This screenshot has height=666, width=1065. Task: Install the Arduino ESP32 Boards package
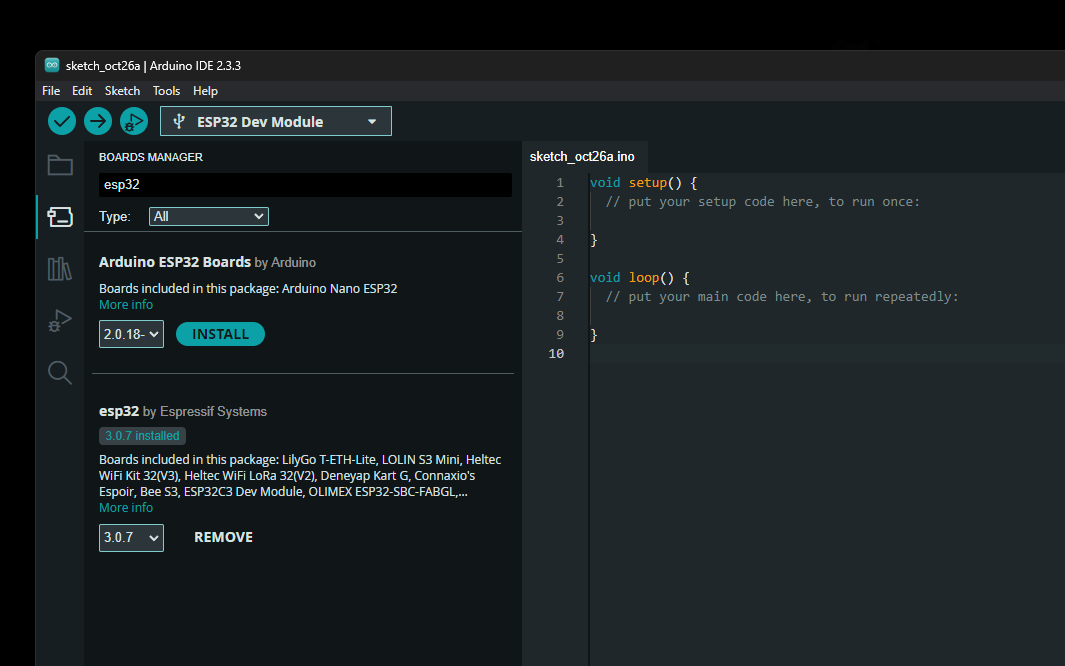tap(220, 333)
